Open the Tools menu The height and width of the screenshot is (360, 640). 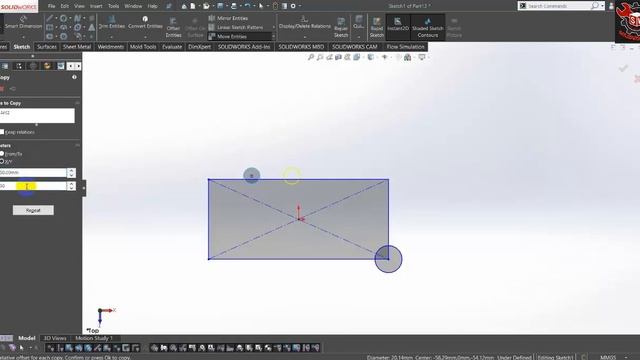pyautogui.click(x=113, y=6)
